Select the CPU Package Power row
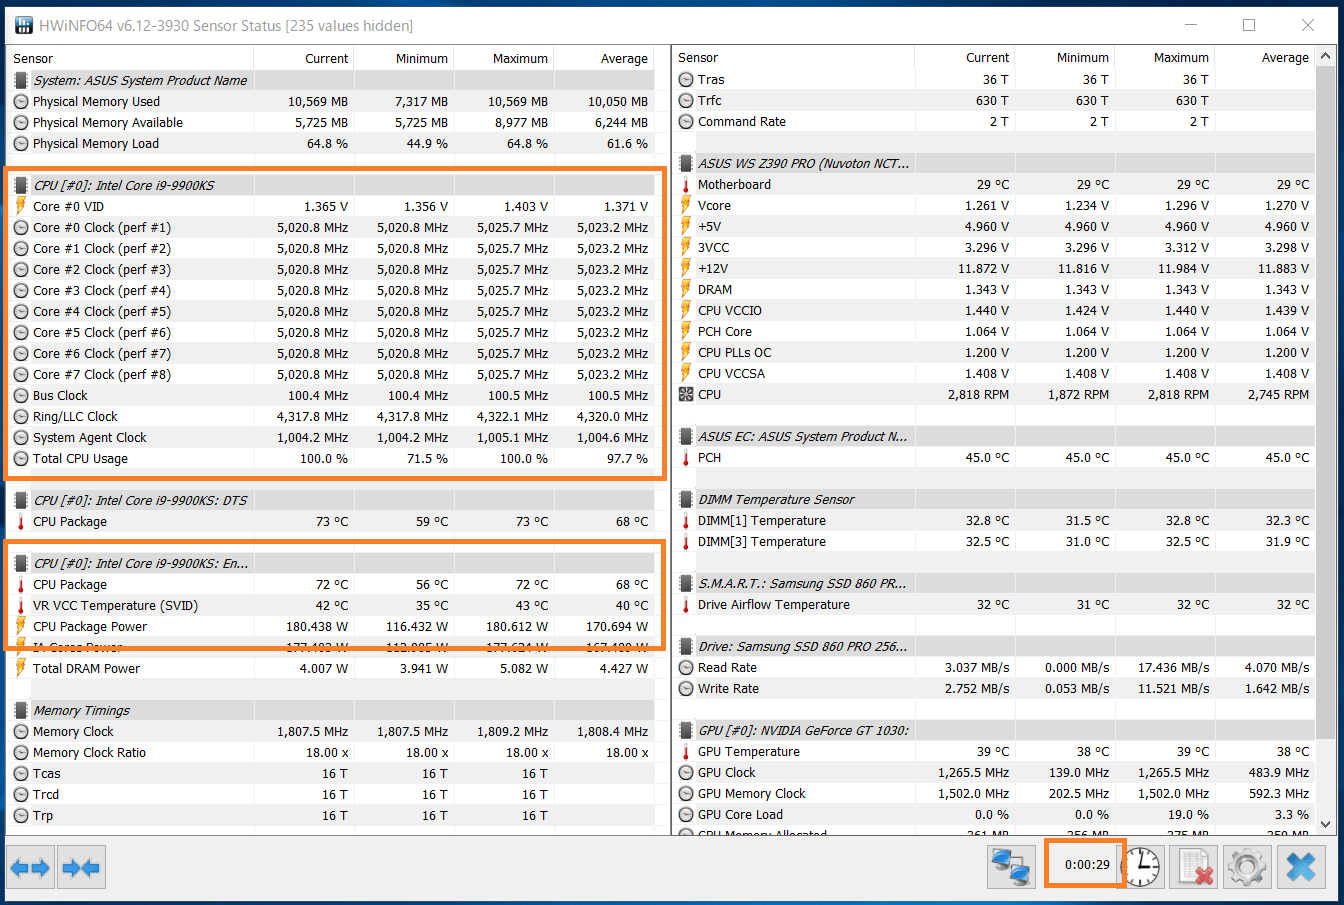 pyautogui.click(x=90, y=627)
